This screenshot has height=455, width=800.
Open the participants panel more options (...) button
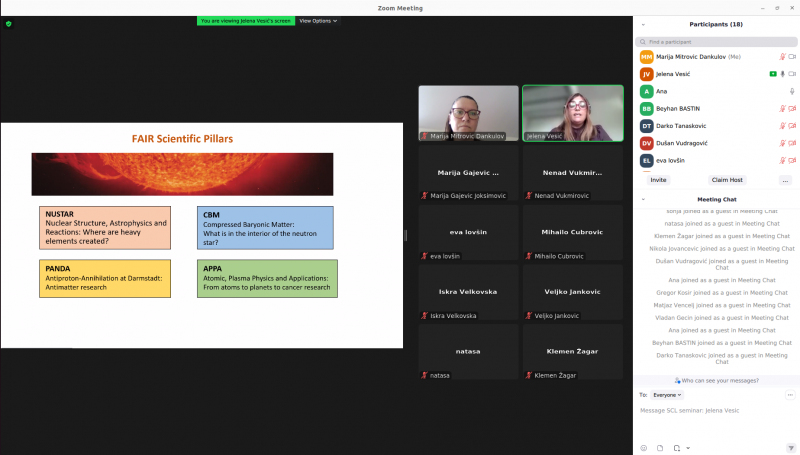pos(785,180)
